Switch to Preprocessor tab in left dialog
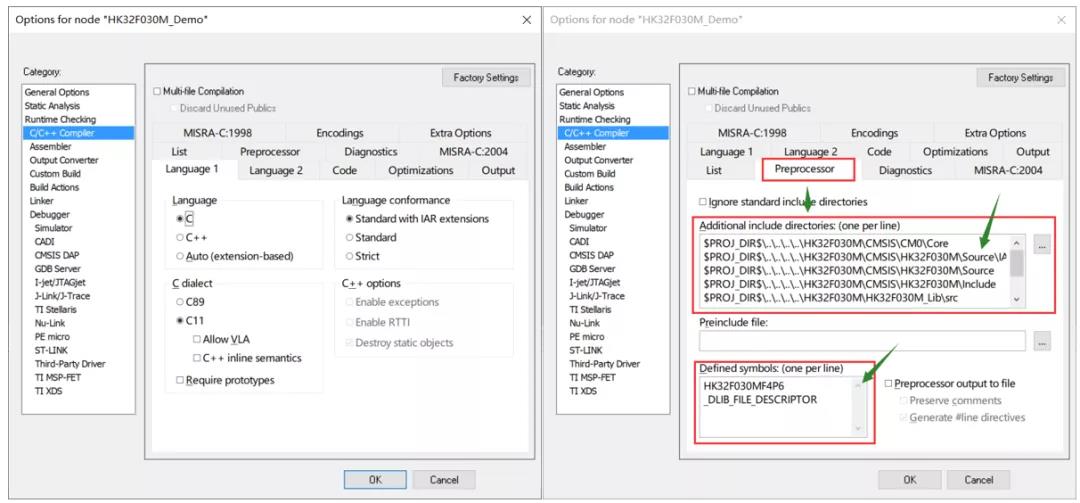The height and width of the screenshot is (503, 1080). [x=270, y=152]
